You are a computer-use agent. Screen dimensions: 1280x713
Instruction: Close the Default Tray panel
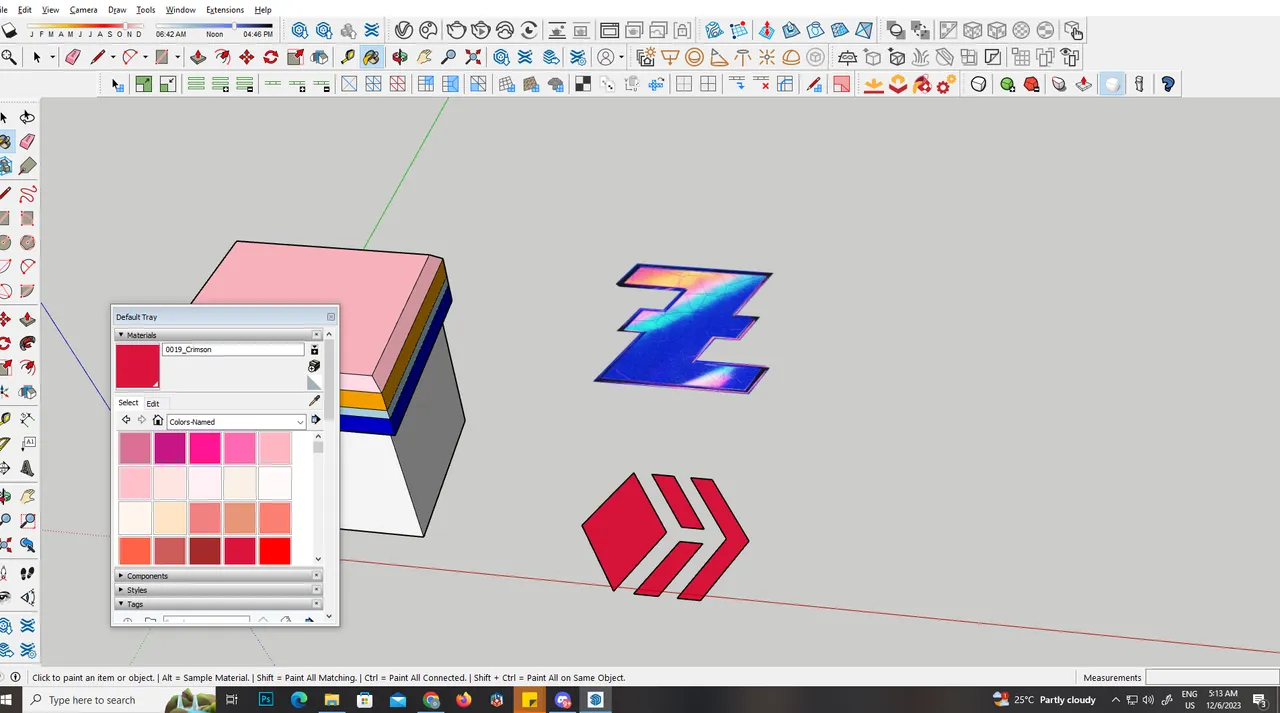coord(331,317)
